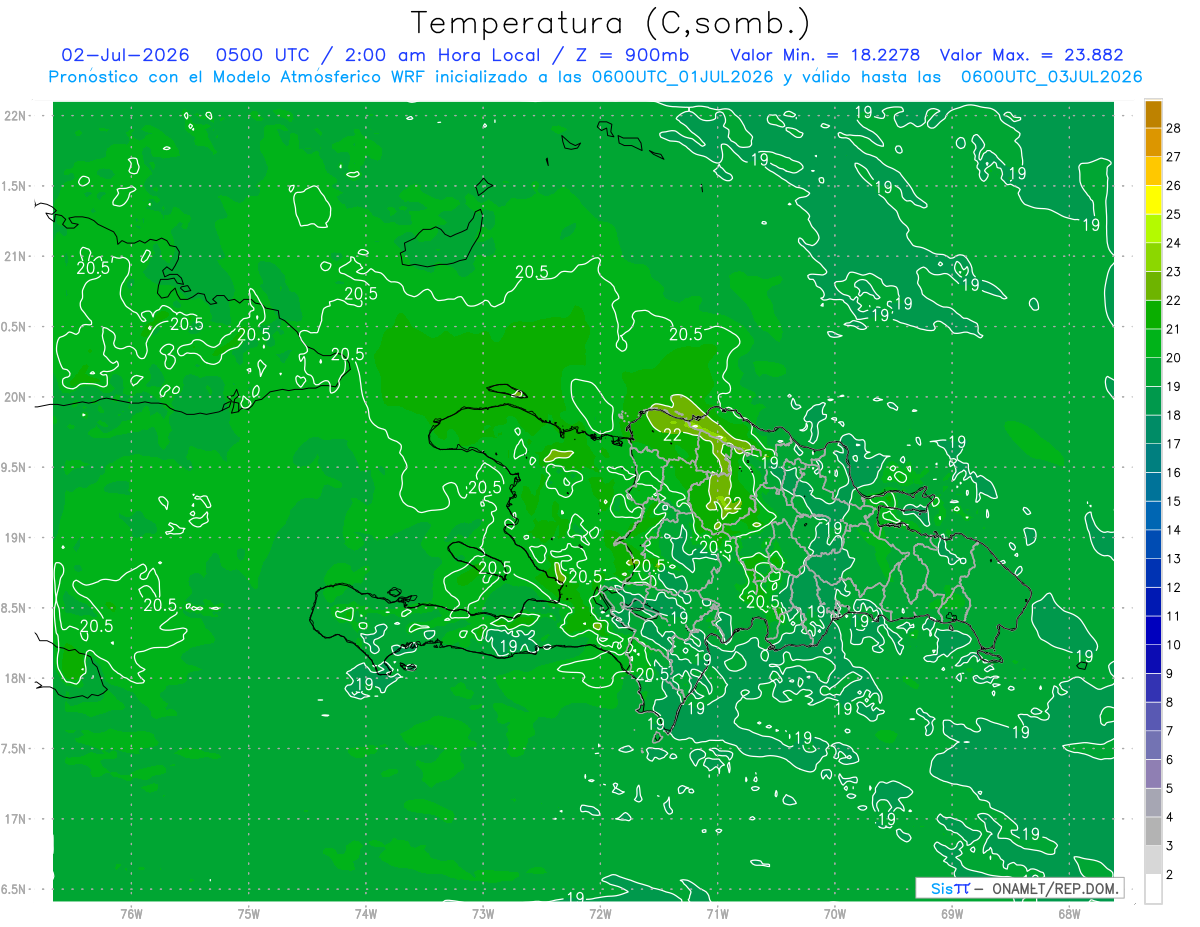Click the teal swatch between legend values 16 and 17
Image resolution: width=1200 pixels, height=927 pixels.
point(1154,458)
